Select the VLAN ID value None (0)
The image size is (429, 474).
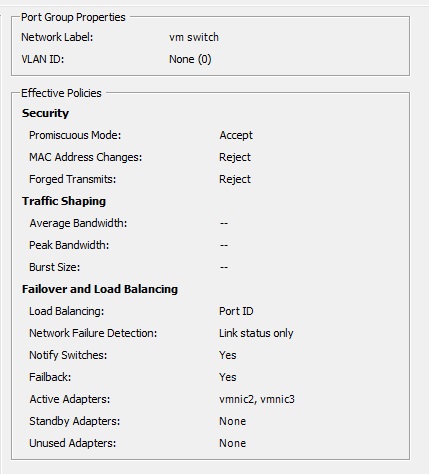click(x=190, y=59)
